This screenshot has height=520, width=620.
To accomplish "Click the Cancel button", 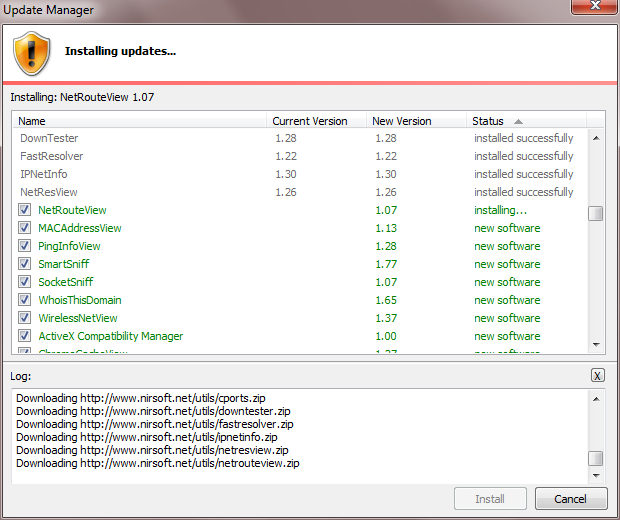I will (571, 499).
